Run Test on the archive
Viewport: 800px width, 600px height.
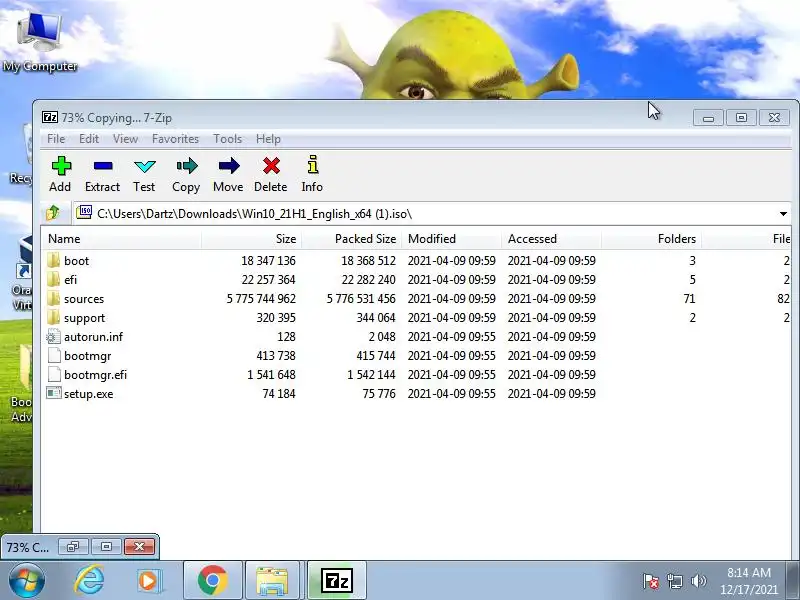[x=144, y=166]
